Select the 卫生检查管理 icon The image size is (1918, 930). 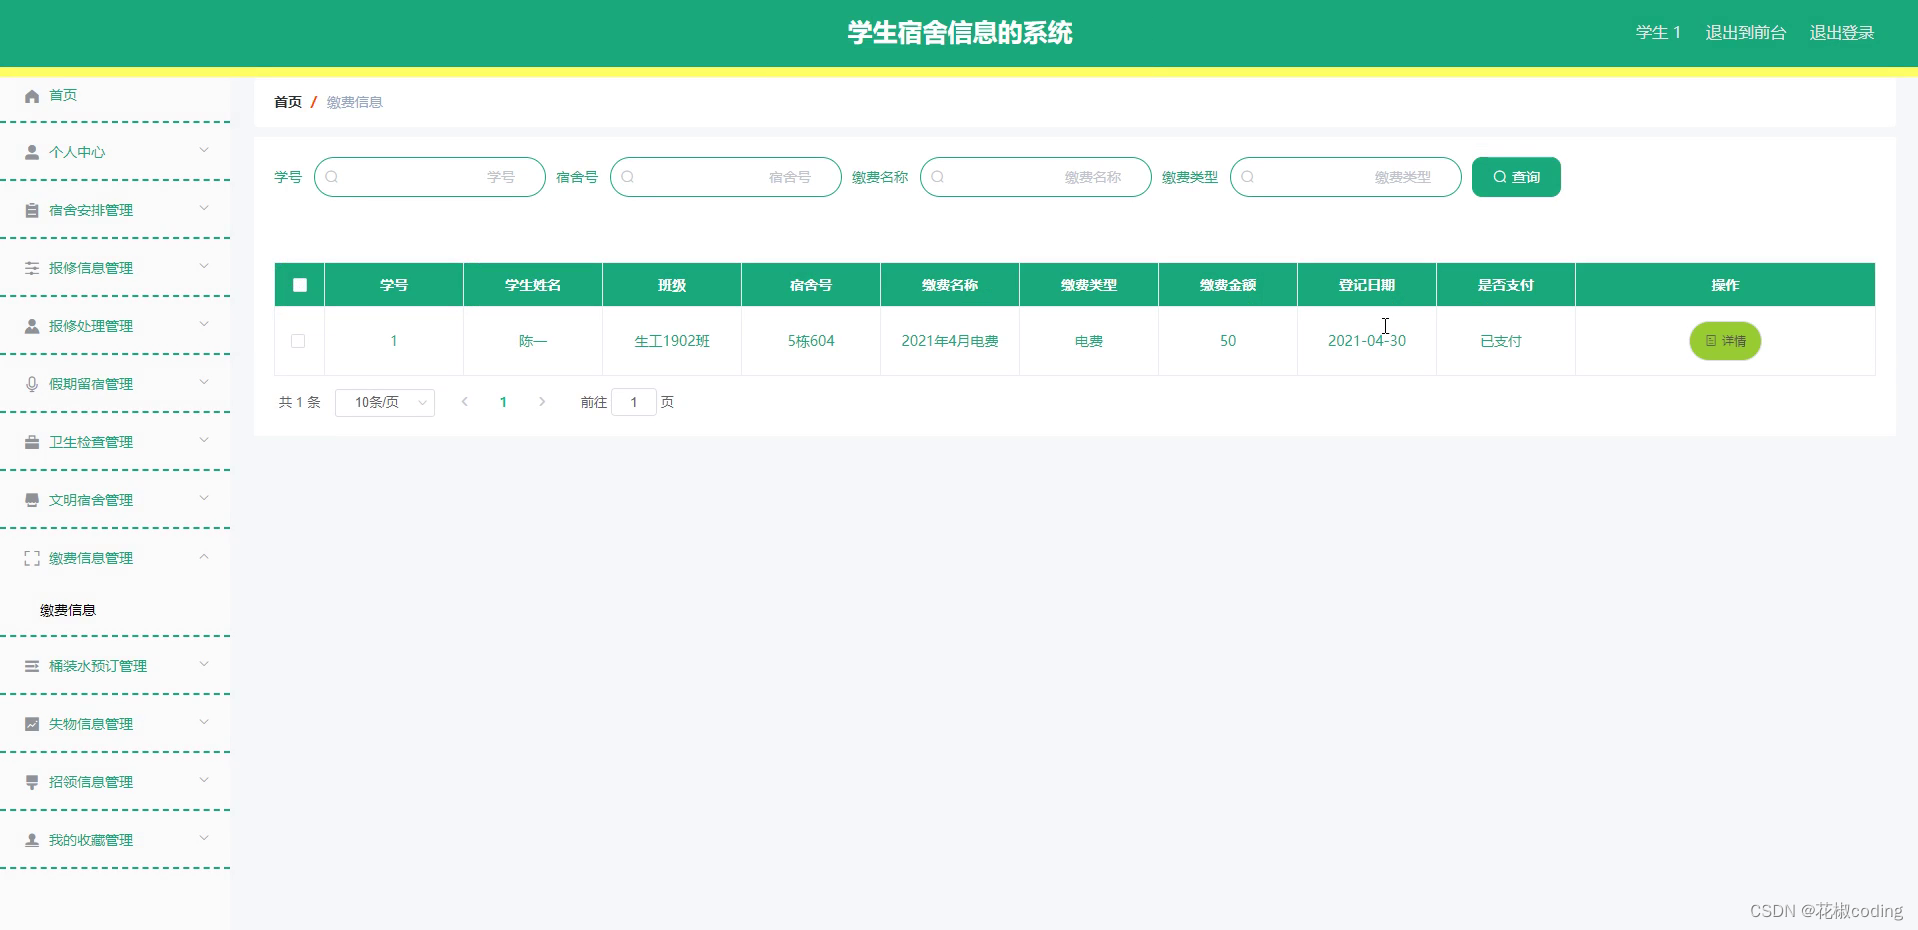31,441
